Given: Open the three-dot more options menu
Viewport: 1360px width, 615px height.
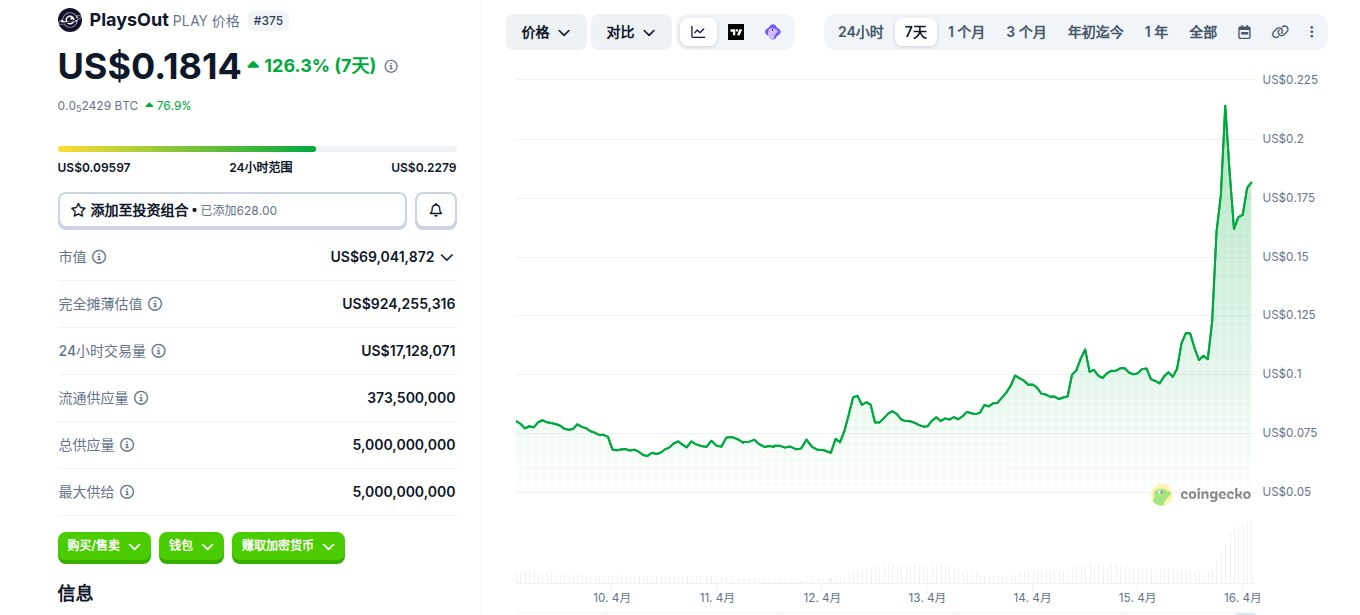Looking at the screenshot, I should (x=1312, y=32).
